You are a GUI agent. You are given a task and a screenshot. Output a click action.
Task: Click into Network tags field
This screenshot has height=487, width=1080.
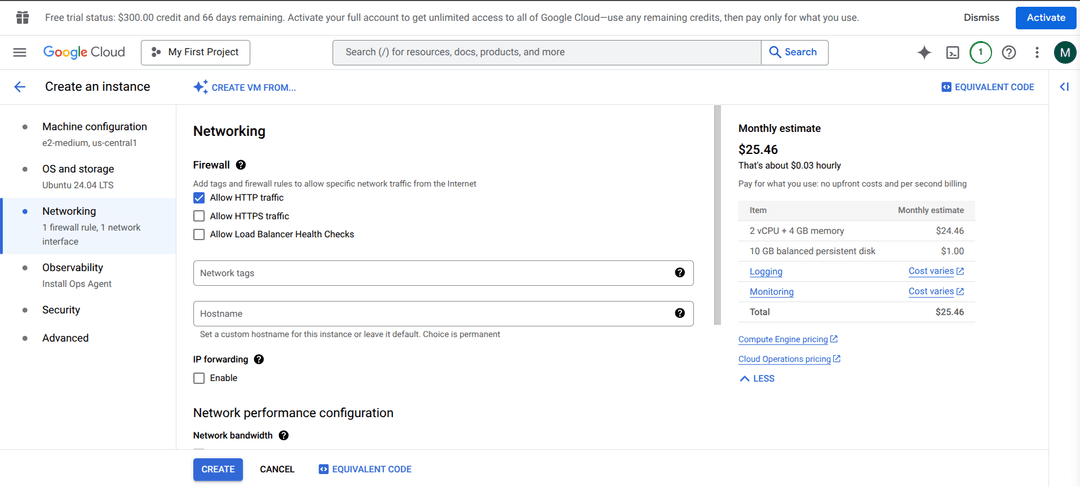tap(443, 273)
